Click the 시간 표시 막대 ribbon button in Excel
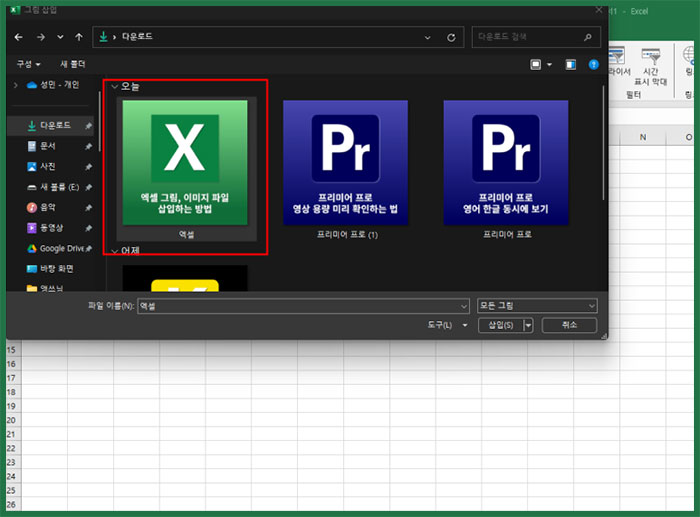The height and width of the screenshot is (517, 700). [x=650, y=67]
